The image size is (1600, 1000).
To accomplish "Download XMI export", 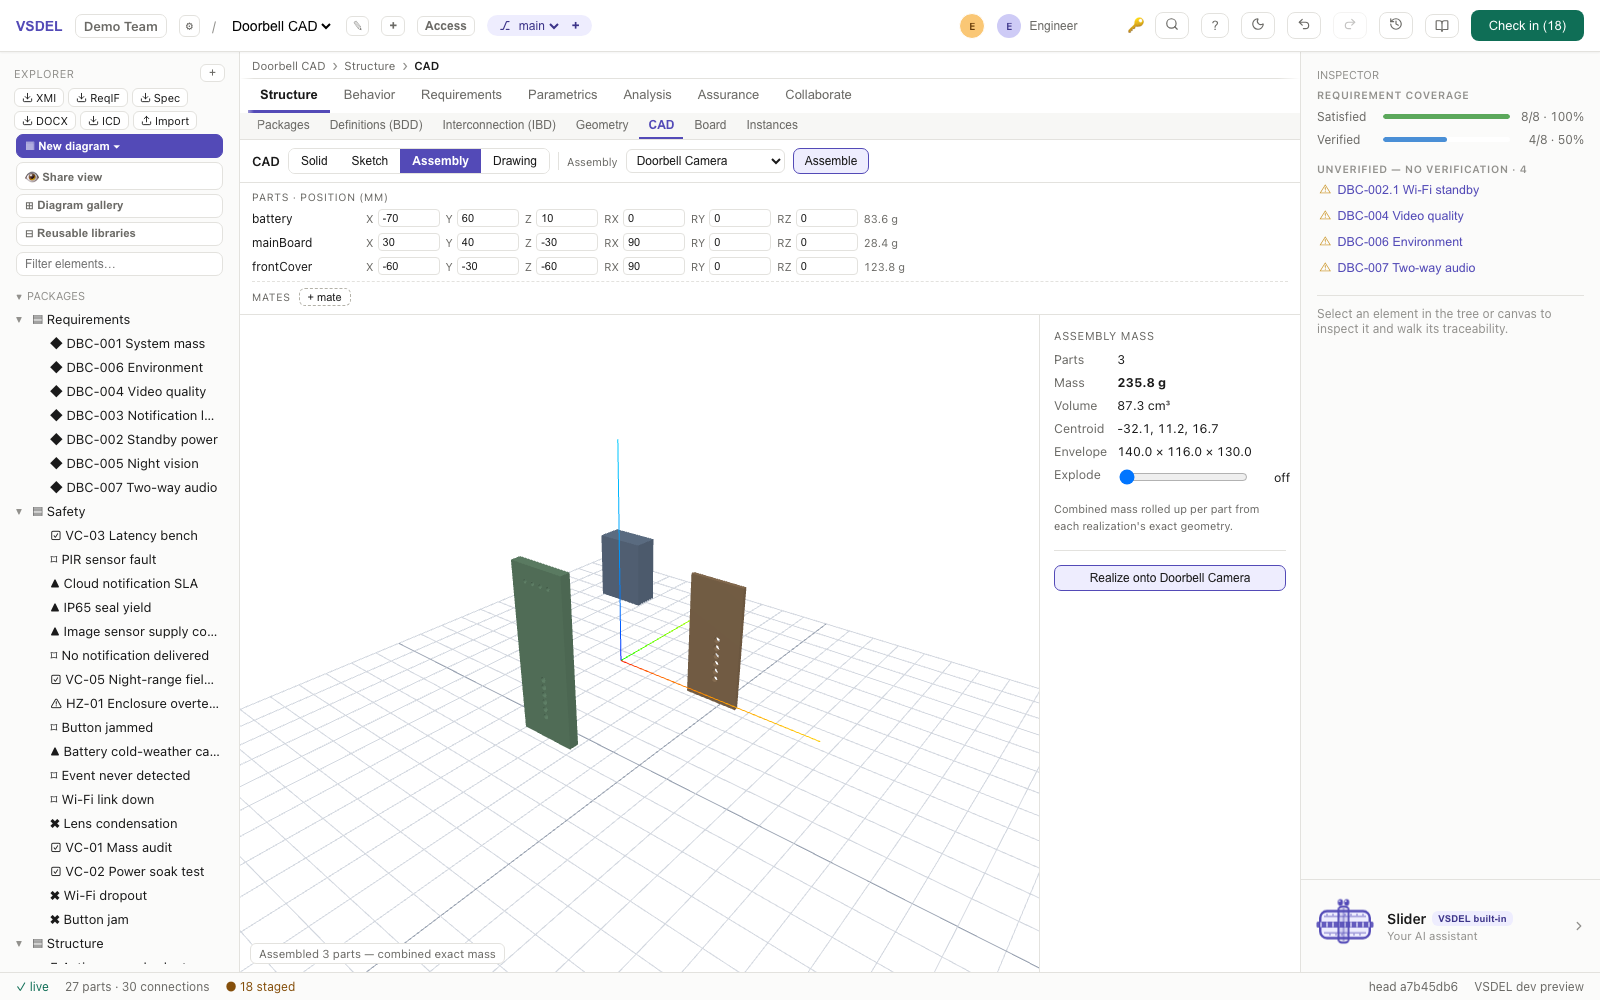I will click(39, 98).
